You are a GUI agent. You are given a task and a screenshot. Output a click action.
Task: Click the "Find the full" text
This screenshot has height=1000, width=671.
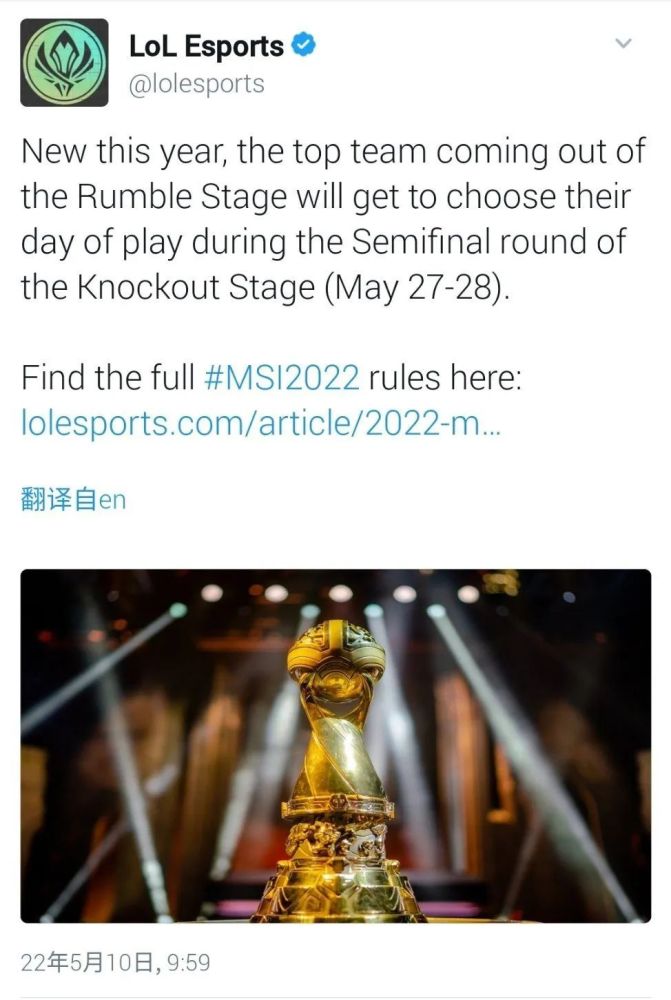[108, 379]
